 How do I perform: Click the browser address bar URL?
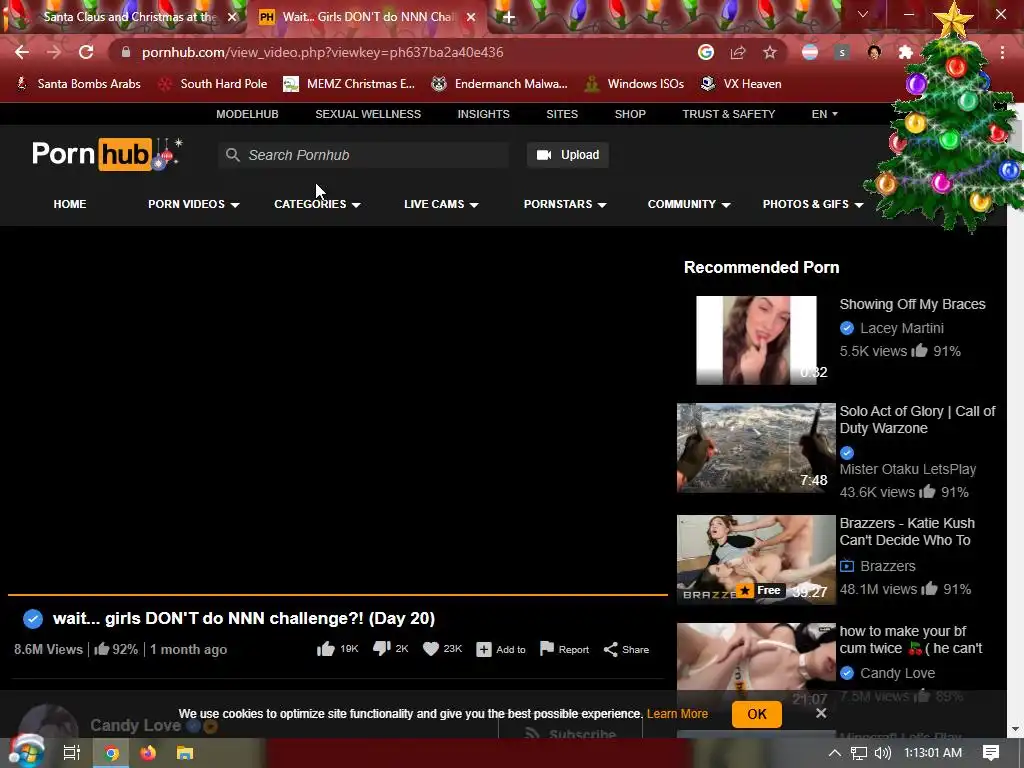(323, 52)
